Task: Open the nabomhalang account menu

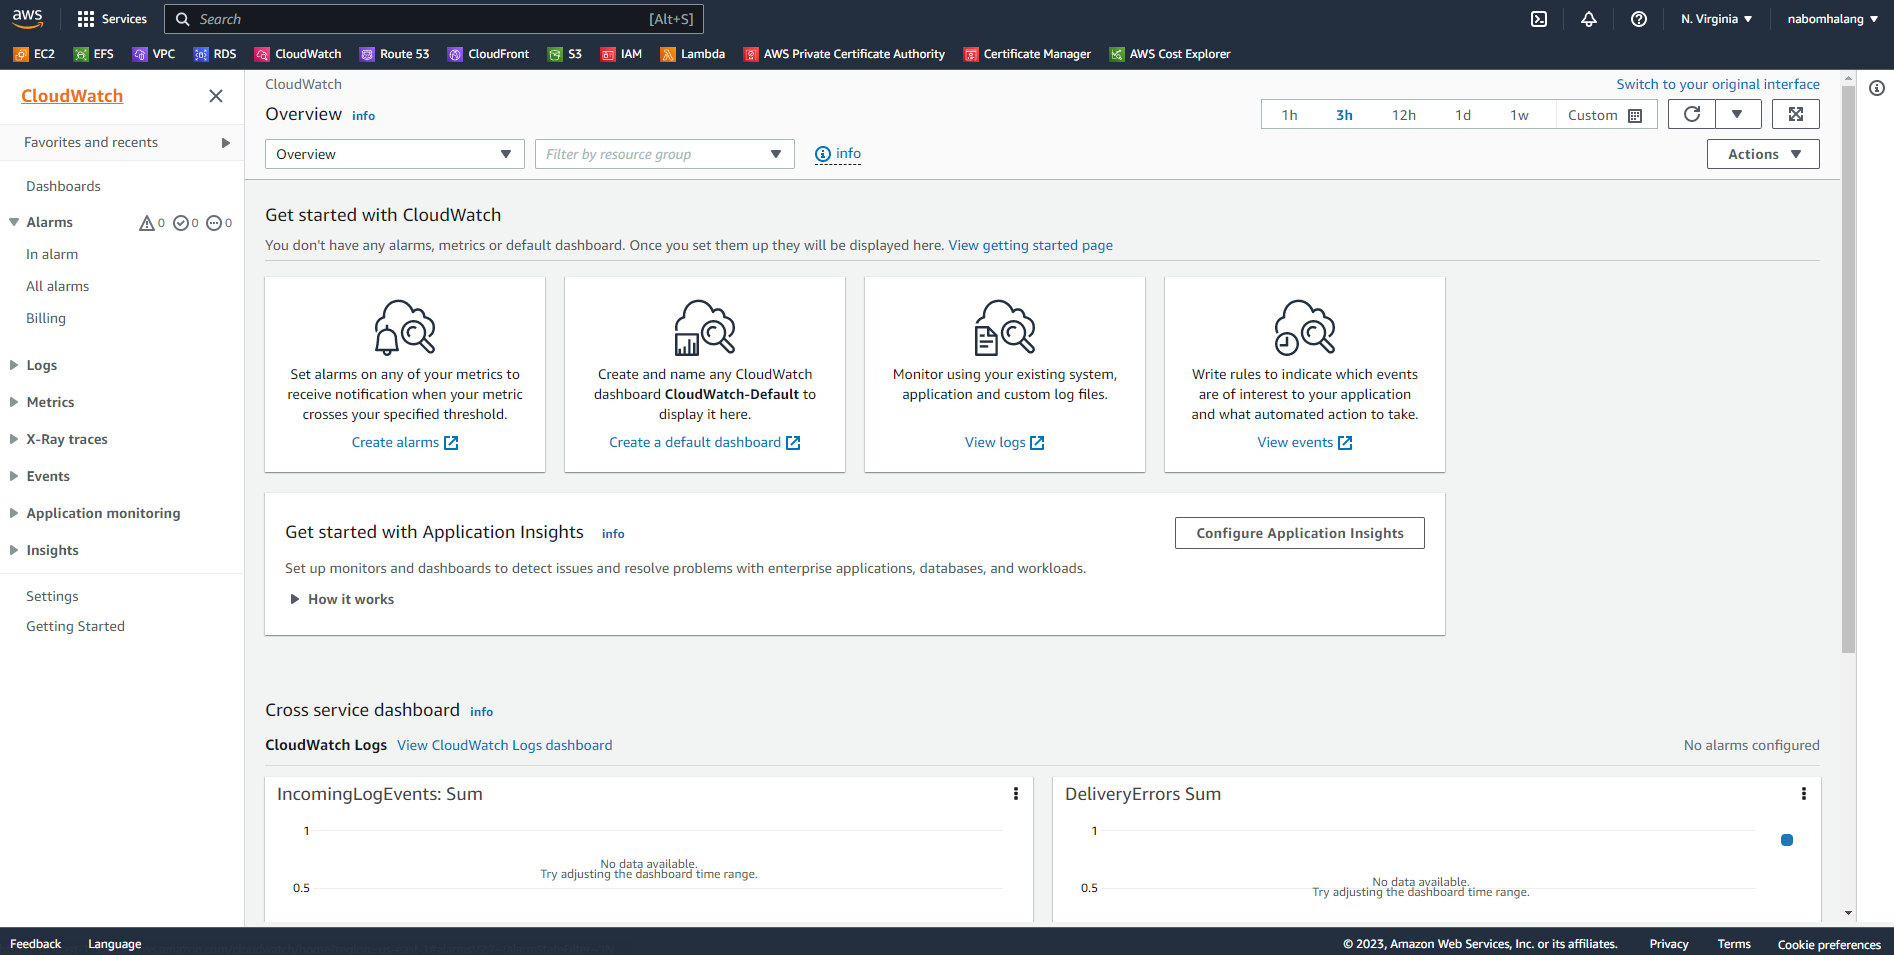Action: point(1832,19)
